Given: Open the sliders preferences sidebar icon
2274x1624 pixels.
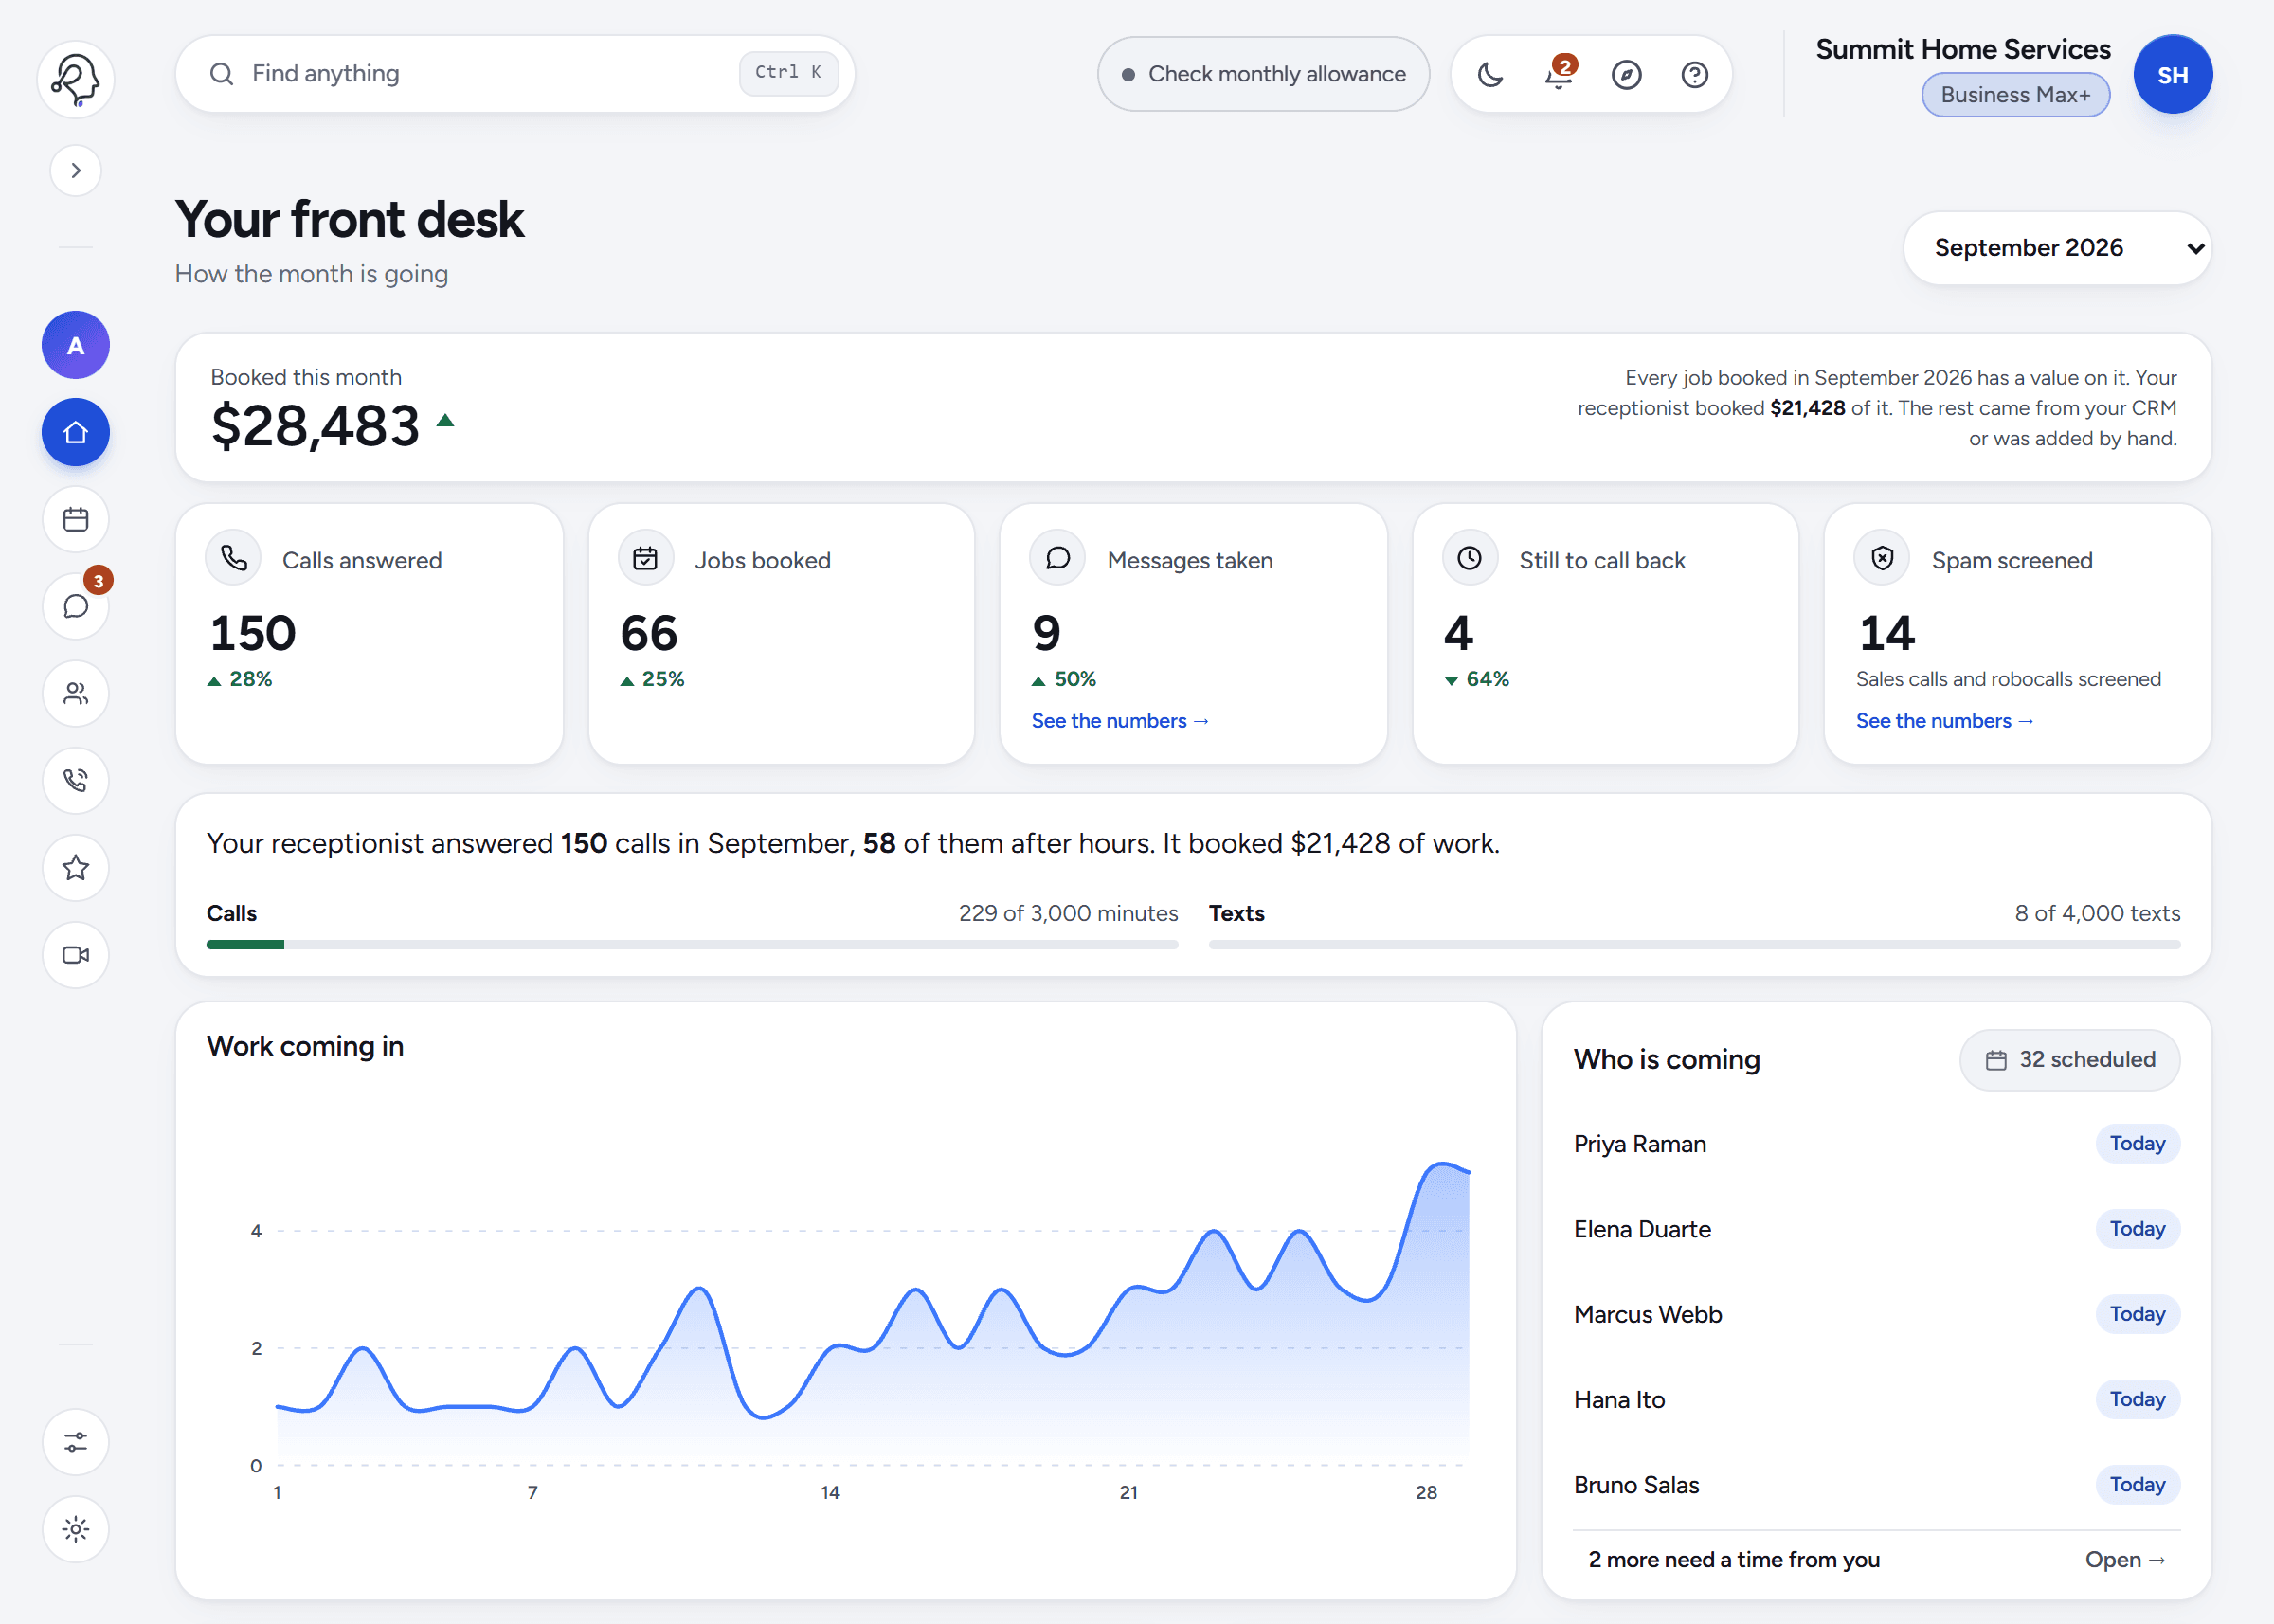Looking at the screenshot, I should [x=76, y=1441].
